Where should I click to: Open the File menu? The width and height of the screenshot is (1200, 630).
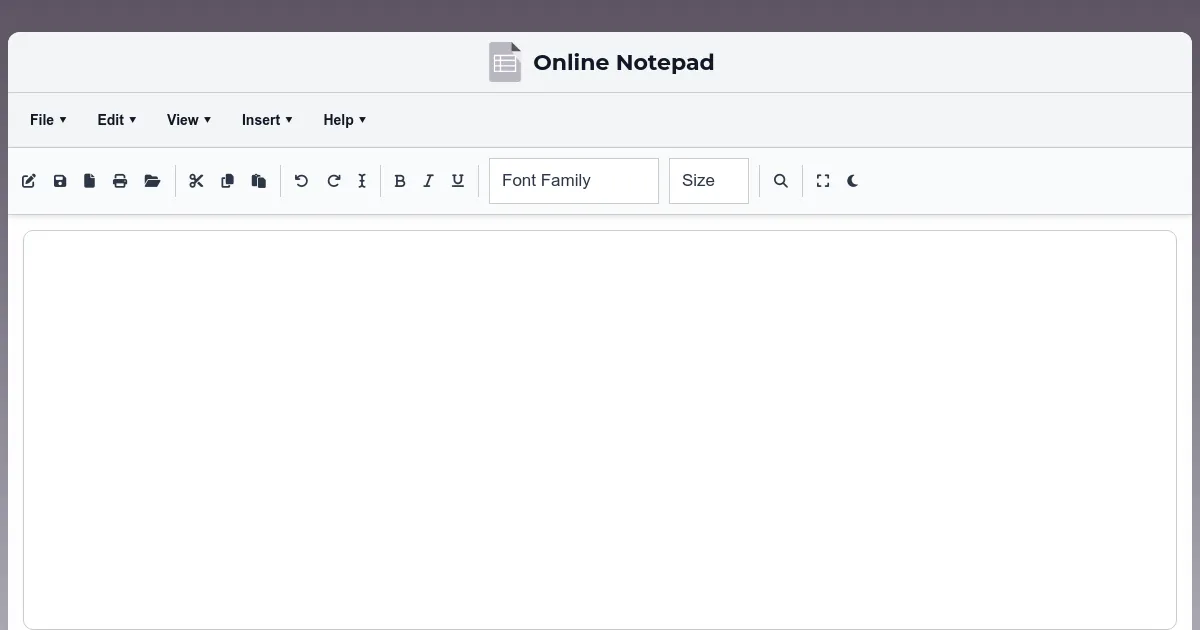pyautogui.click(x=47, y=119)
